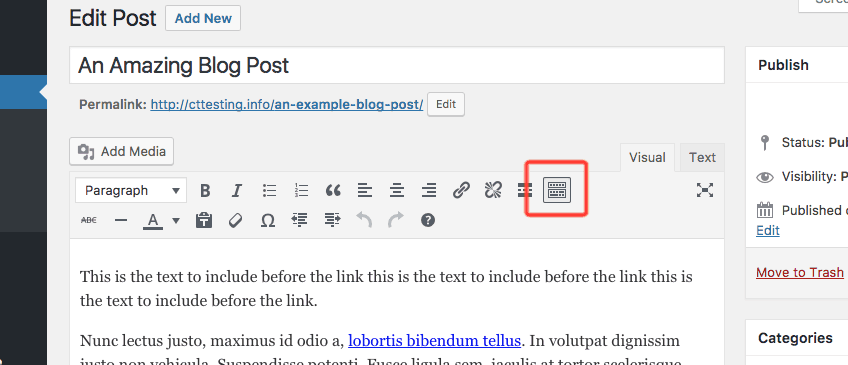Click the Categories panel heading

[795, 338]
